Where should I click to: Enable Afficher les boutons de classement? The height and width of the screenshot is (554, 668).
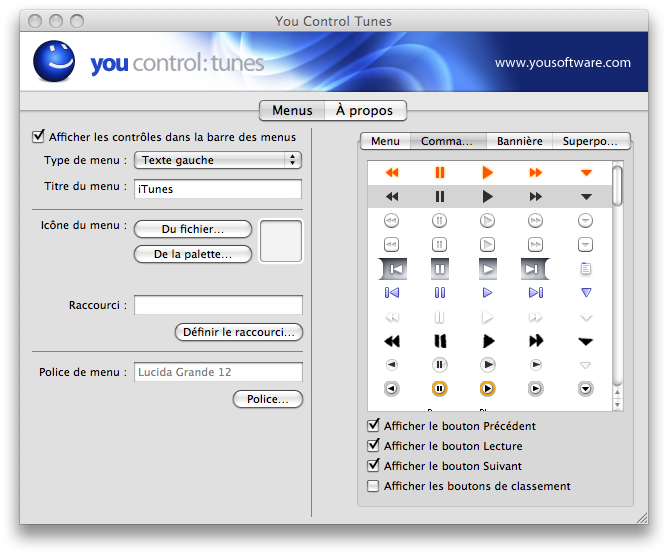click(x=373, y=486)
